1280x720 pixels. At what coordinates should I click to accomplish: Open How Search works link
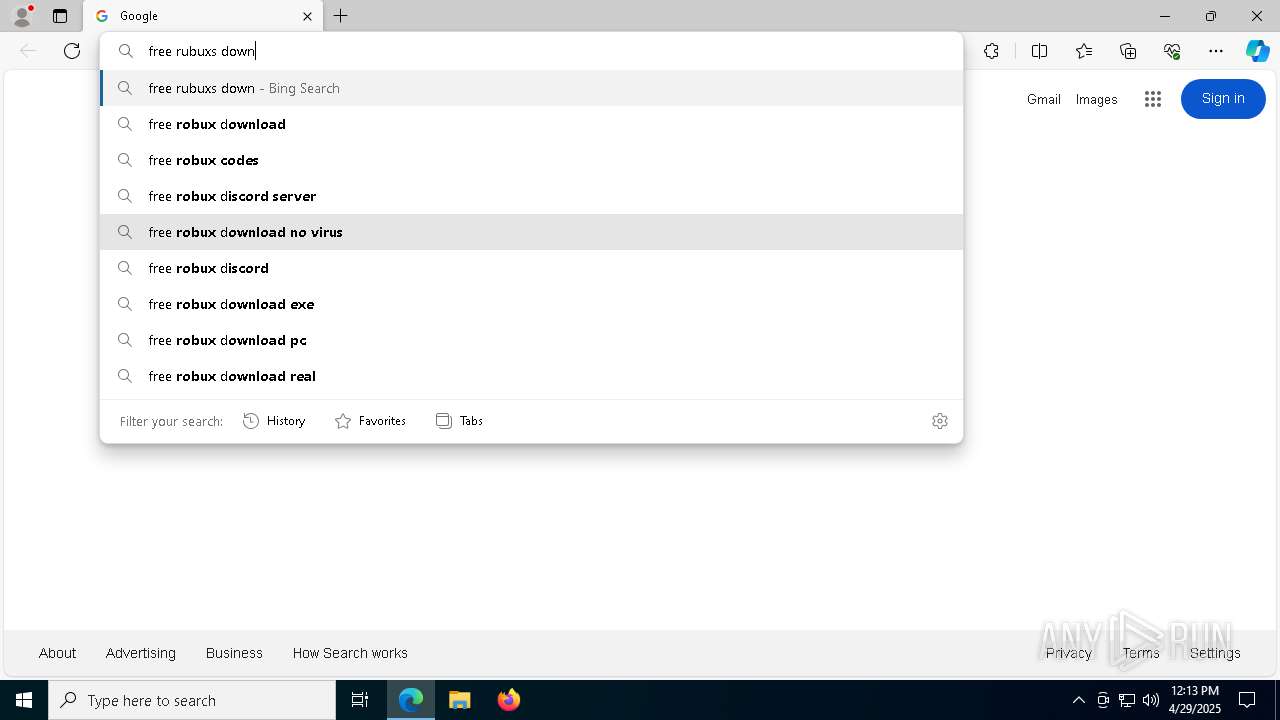350,653
